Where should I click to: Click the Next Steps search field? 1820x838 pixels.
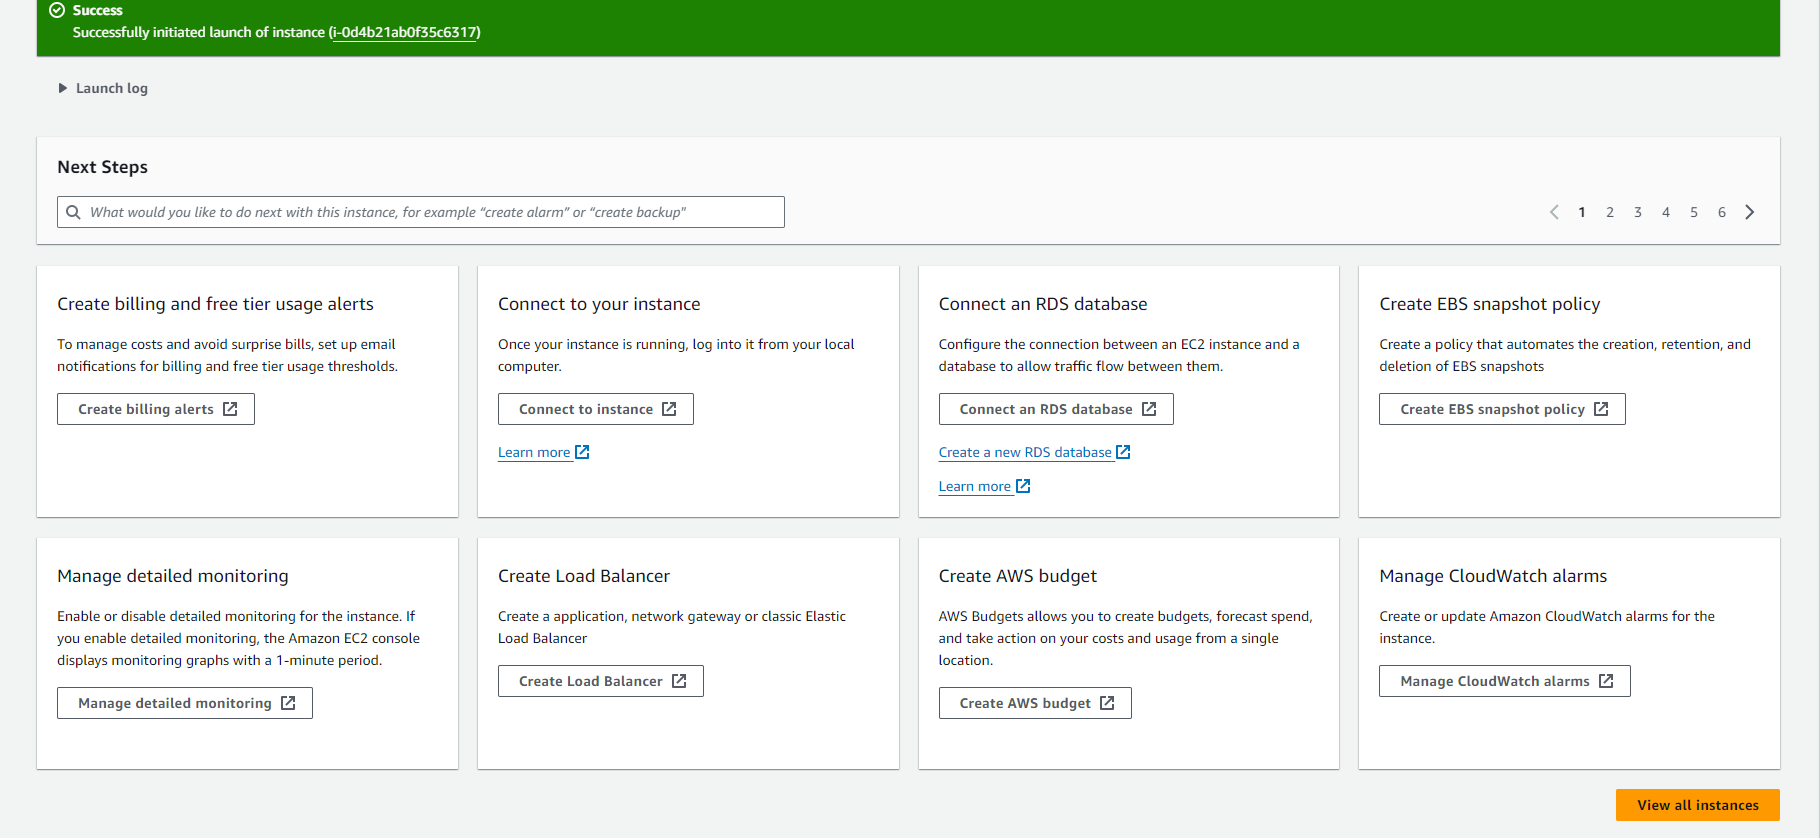coord(430,212)
